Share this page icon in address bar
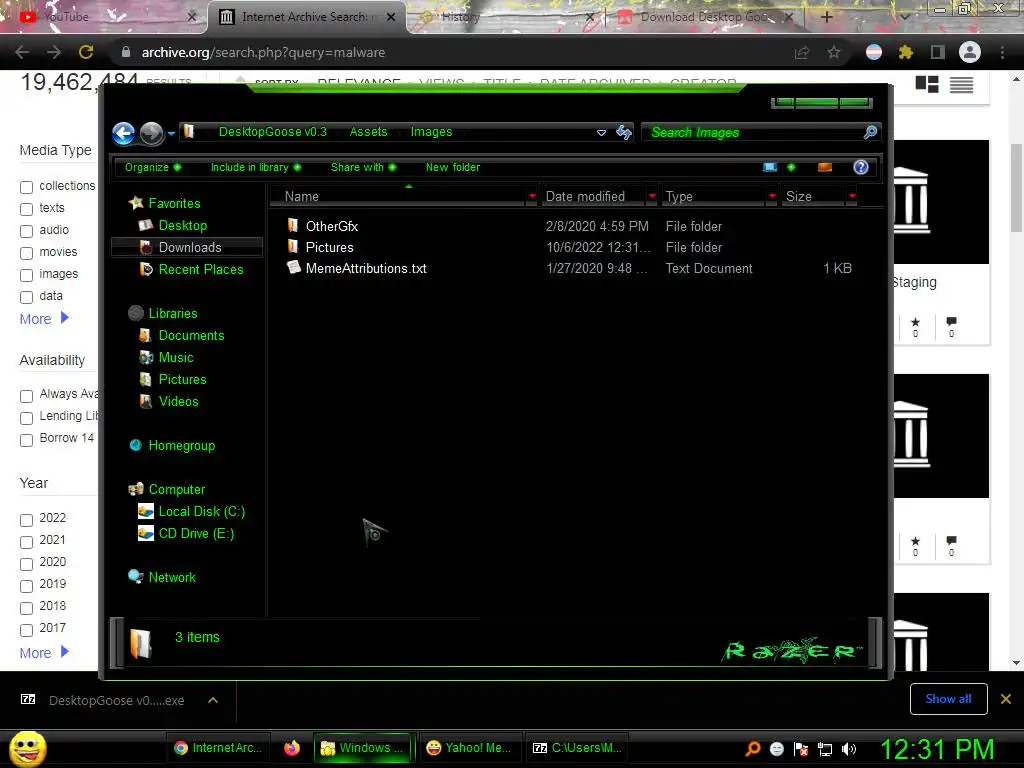This screenshot has width=1024, height=768. click(x=801, y=52)
